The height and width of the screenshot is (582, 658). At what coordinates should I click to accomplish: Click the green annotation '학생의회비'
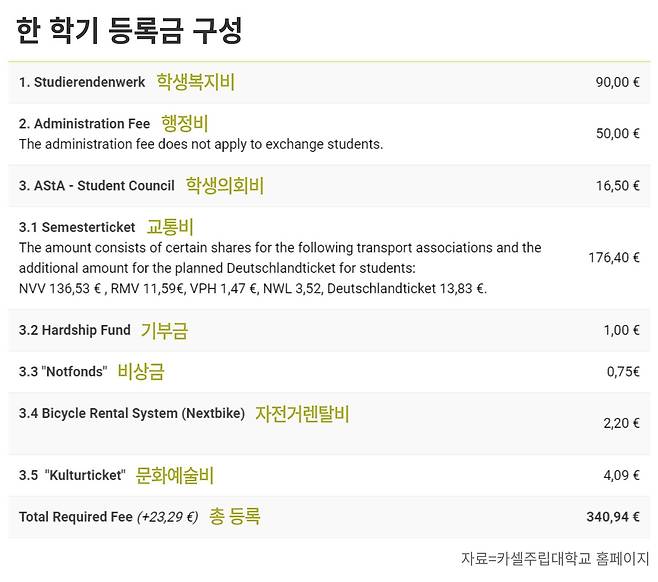click(x=225, y=185)
